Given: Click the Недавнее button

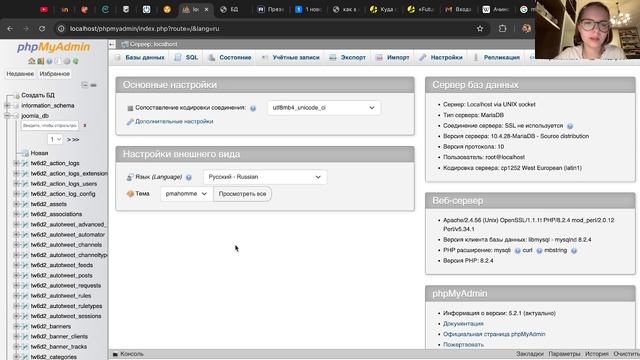Looking at the screenshot, I should [20, 74].
